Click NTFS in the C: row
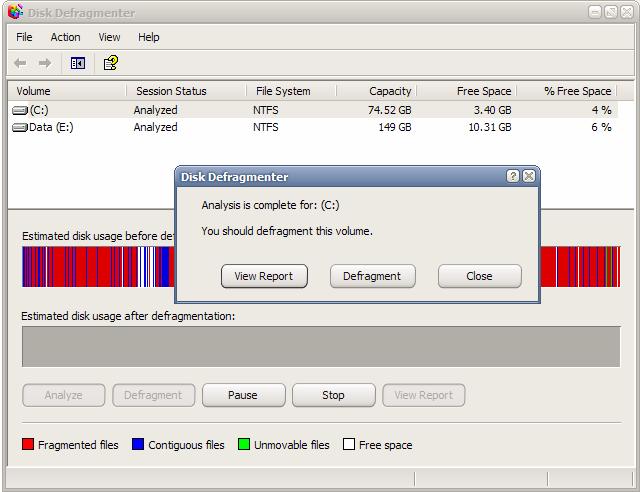640x492 pixels. [x=266, y=110]
